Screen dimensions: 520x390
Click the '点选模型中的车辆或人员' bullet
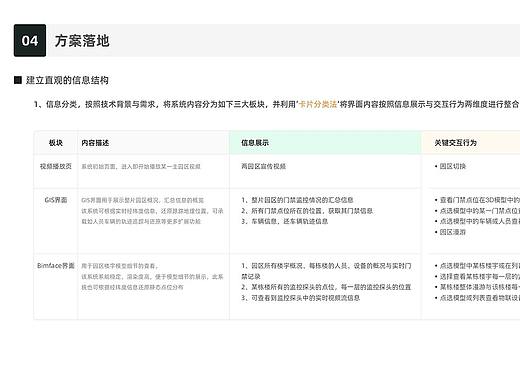[477, 221]
